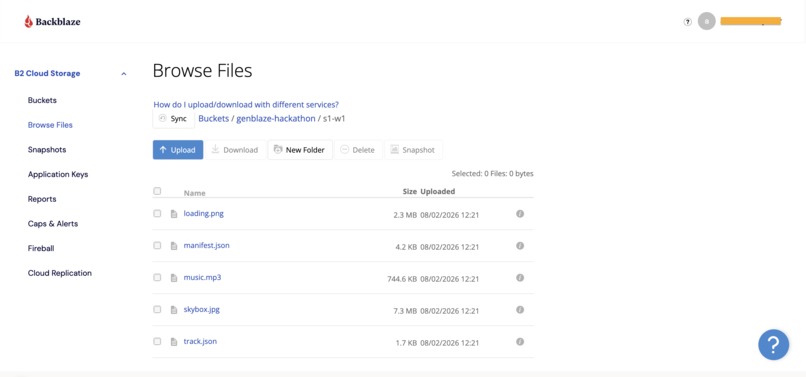Click the 7.3 MB size value
The width and height of the screenshot is (806, 377).
click(405, 311)
